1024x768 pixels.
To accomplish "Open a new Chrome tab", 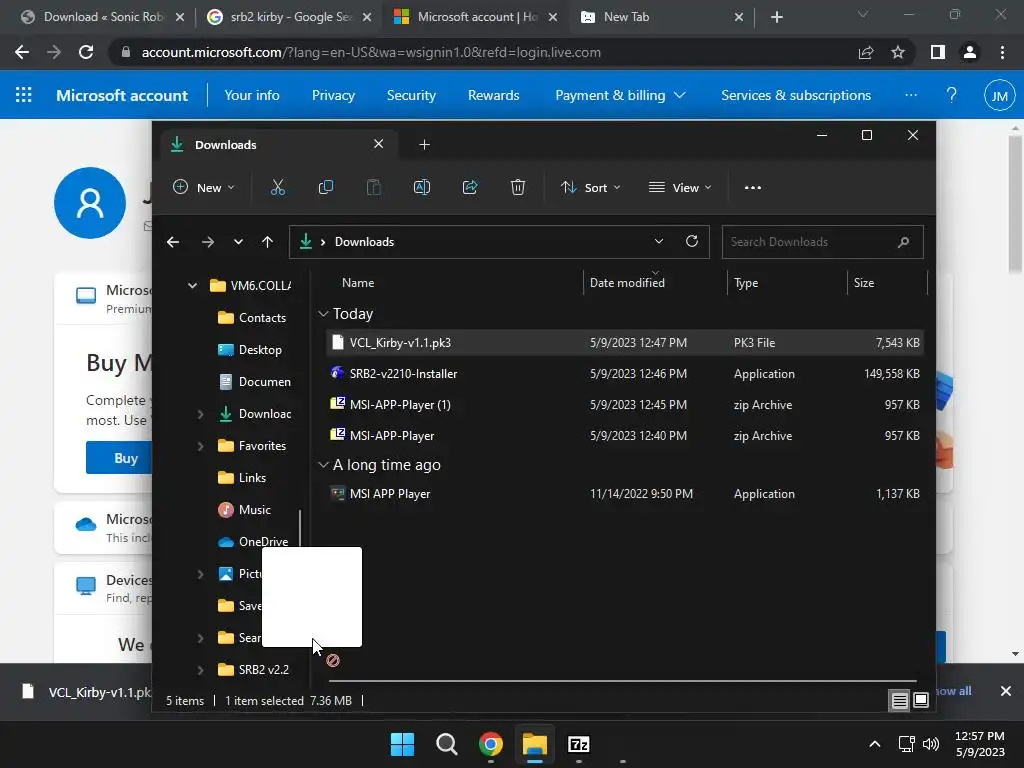I will pos(776,17).
